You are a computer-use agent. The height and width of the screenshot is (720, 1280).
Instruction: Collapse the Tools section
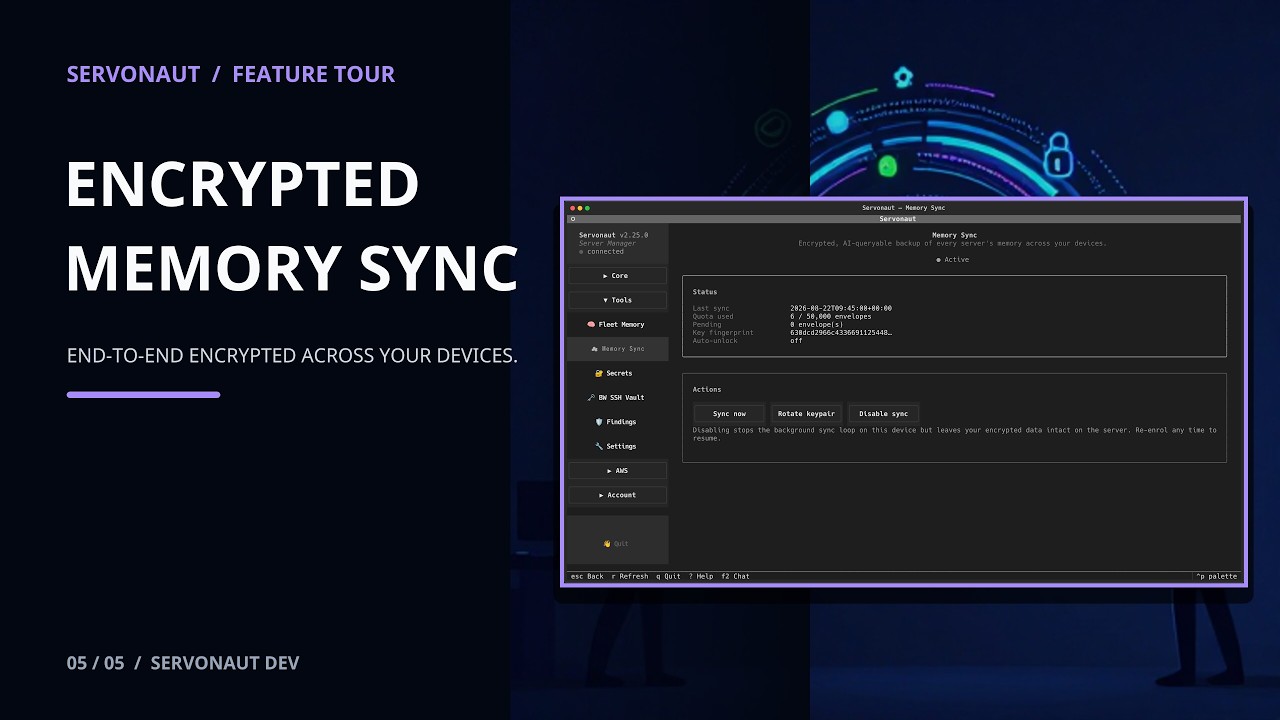point(617,300)
